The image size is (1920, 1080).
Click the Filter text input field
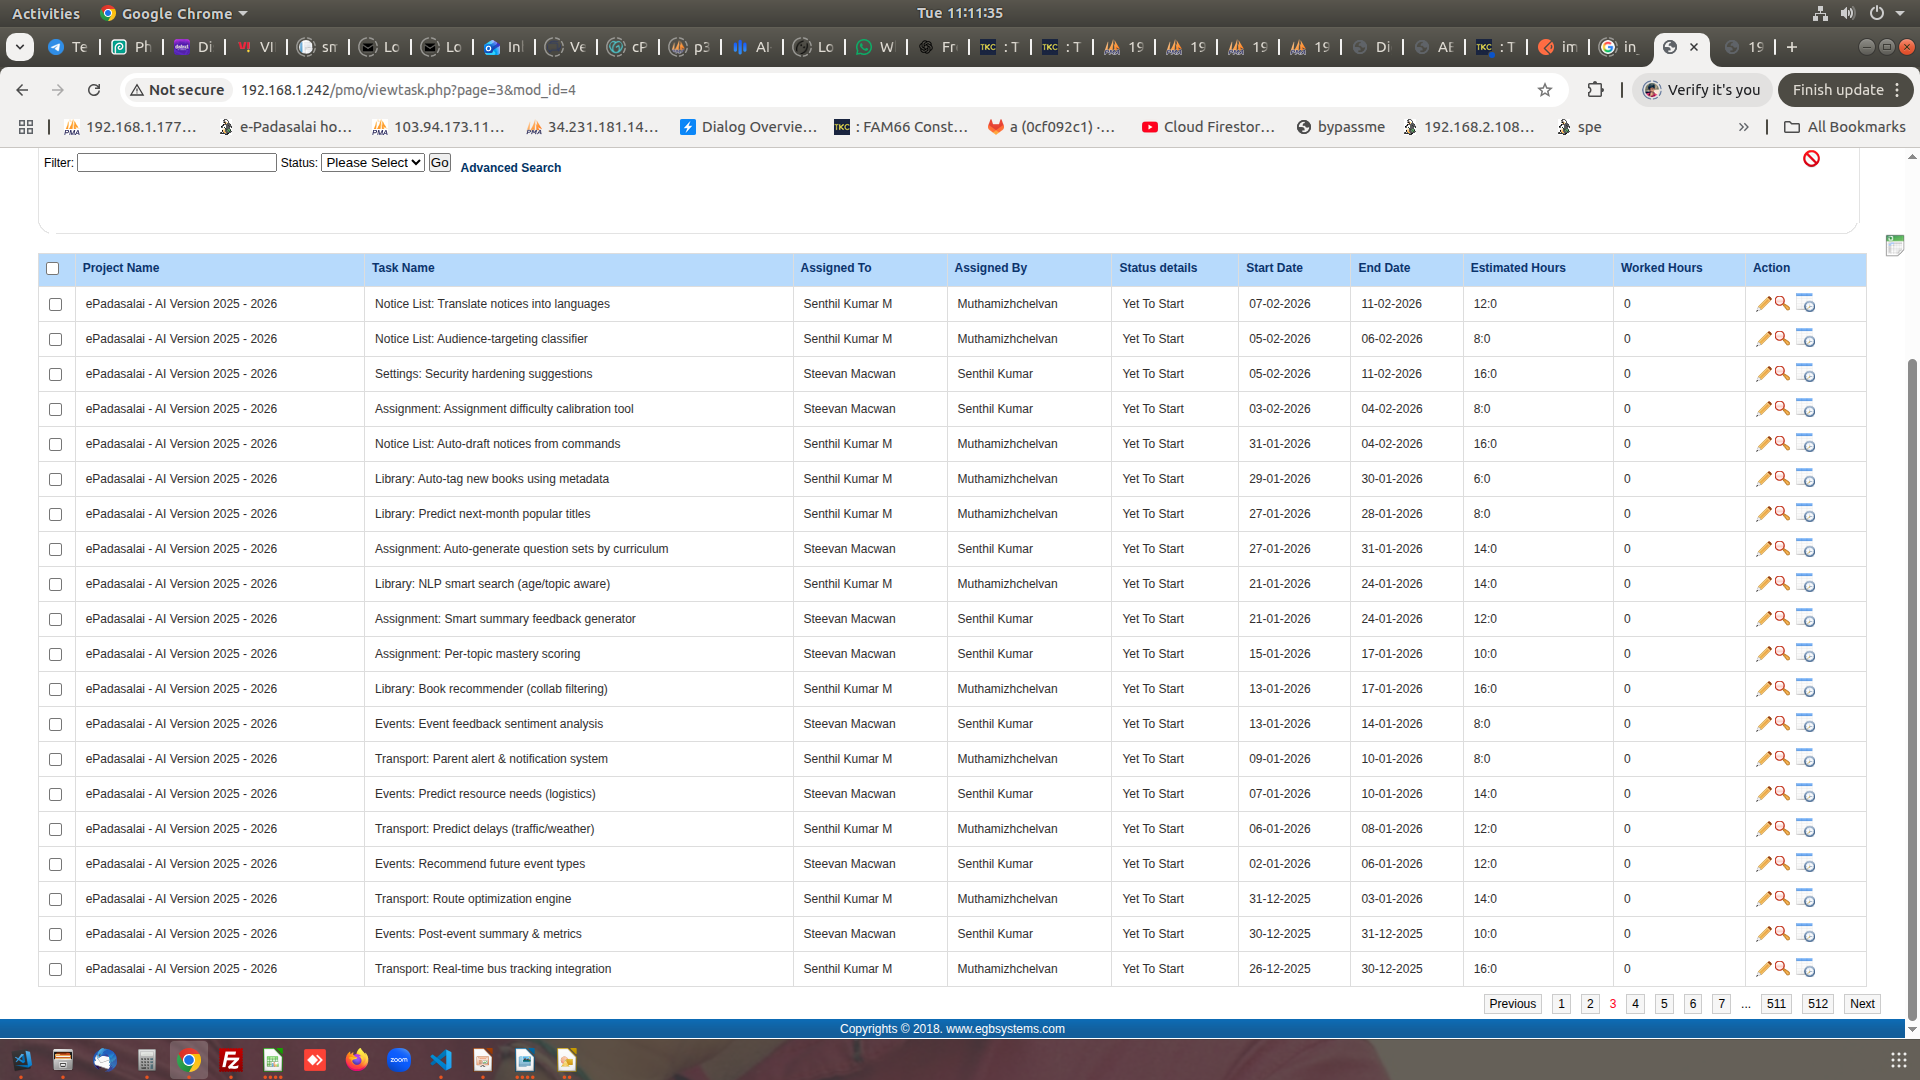point(176,163)
